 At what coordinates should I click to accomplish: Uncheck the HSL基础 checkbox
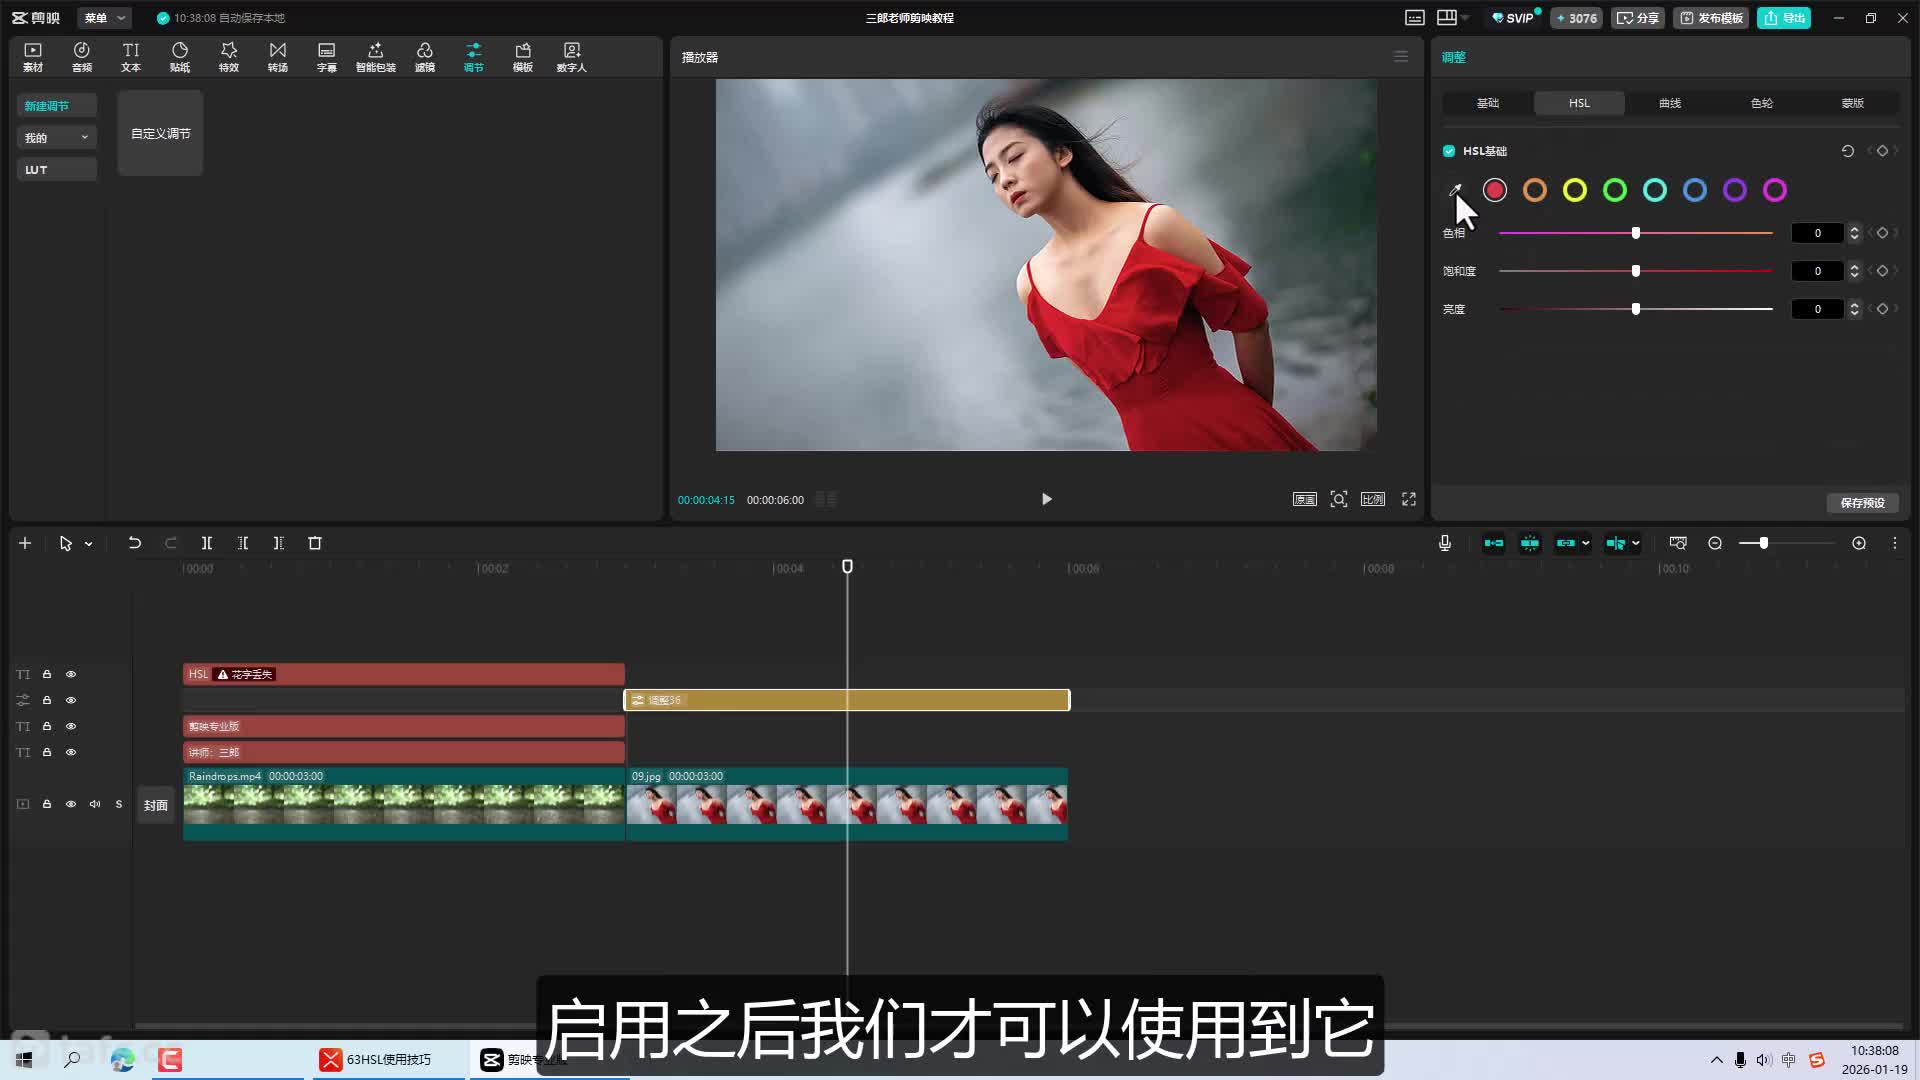coord(1449,151)
